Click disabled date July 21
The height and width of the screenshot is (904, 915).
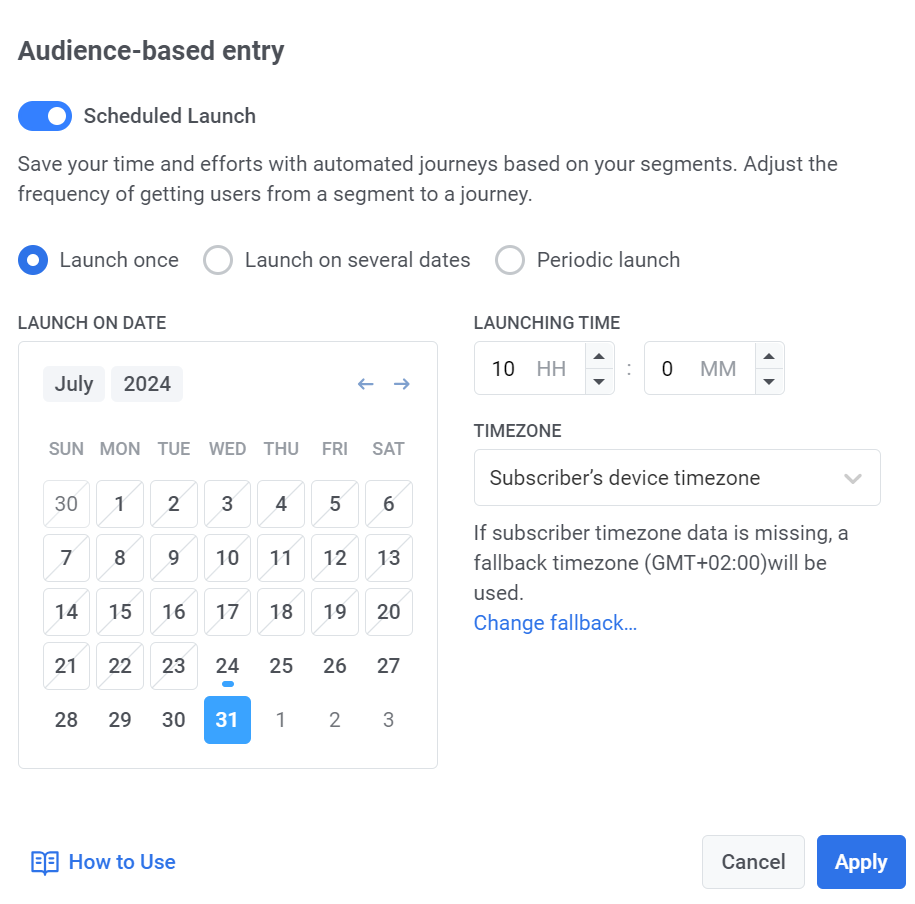click(67, 666)
